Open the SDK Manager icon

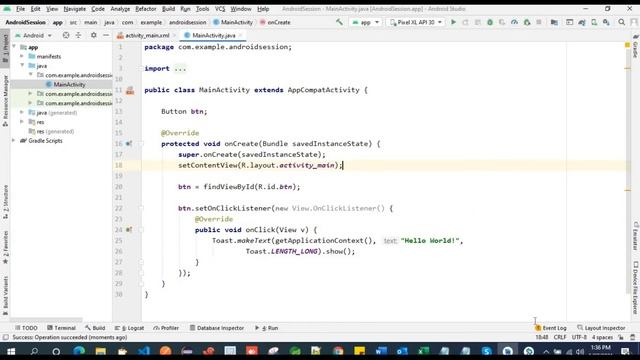point(607,22)
